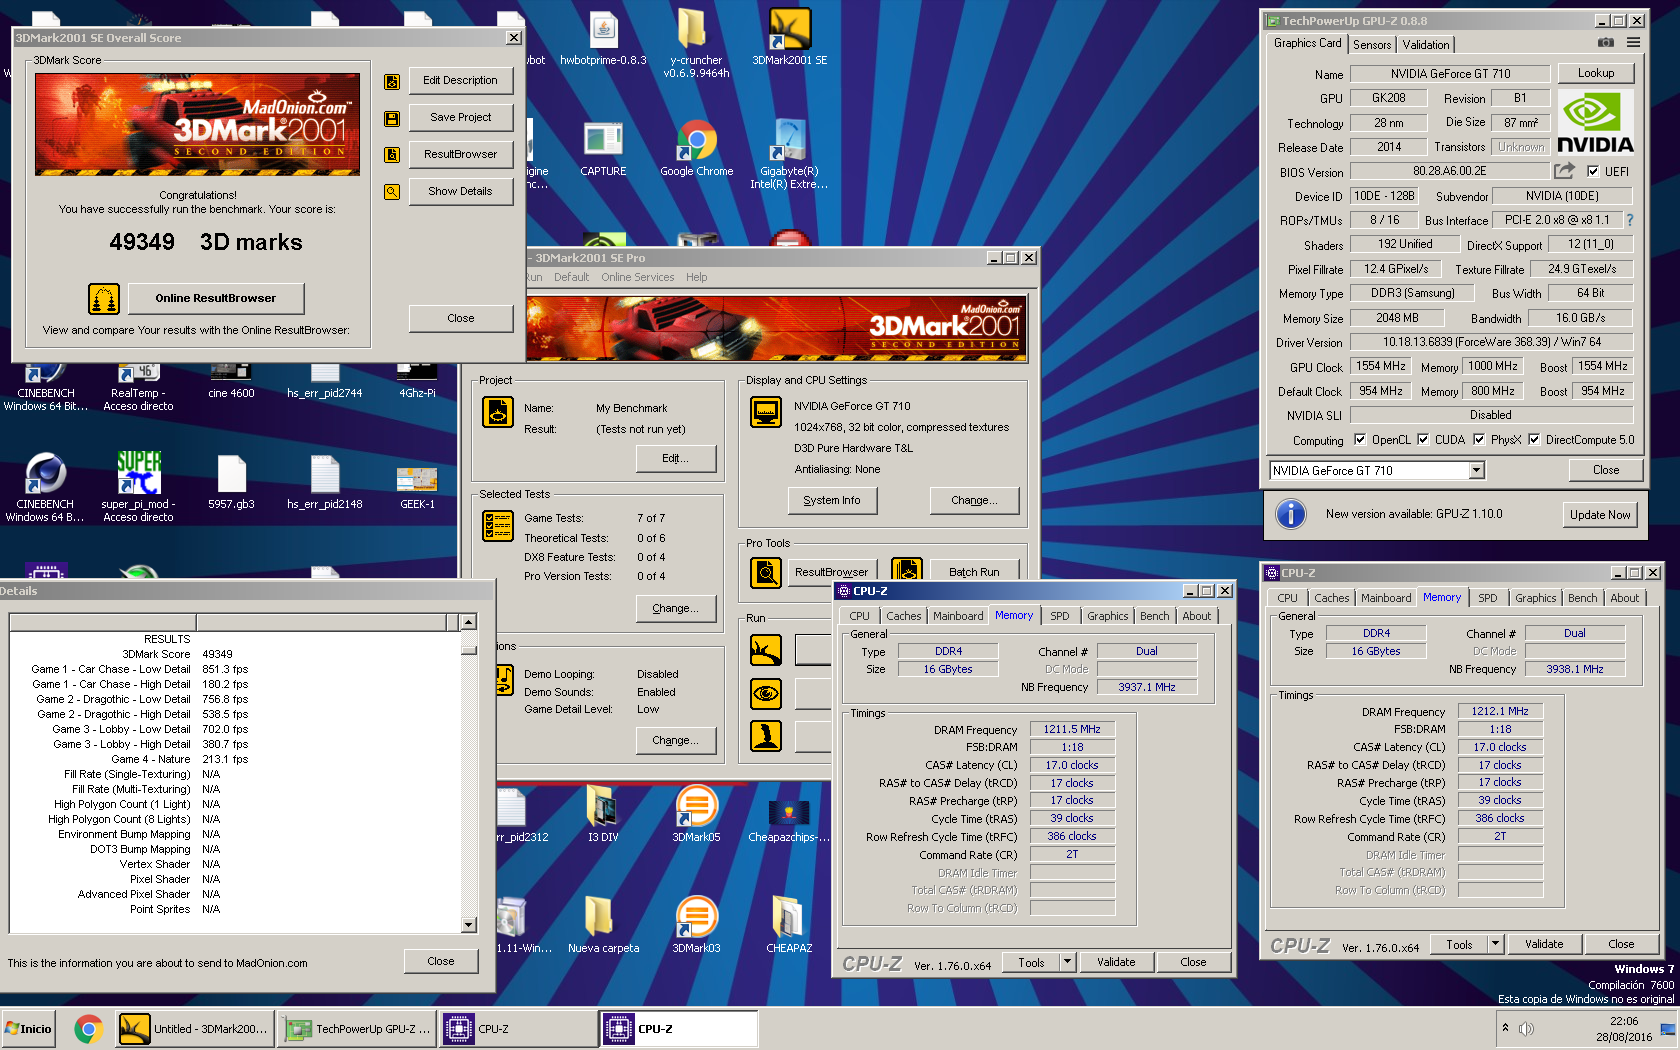Click the Details results scrollbar up arrow

pos(468,622)
